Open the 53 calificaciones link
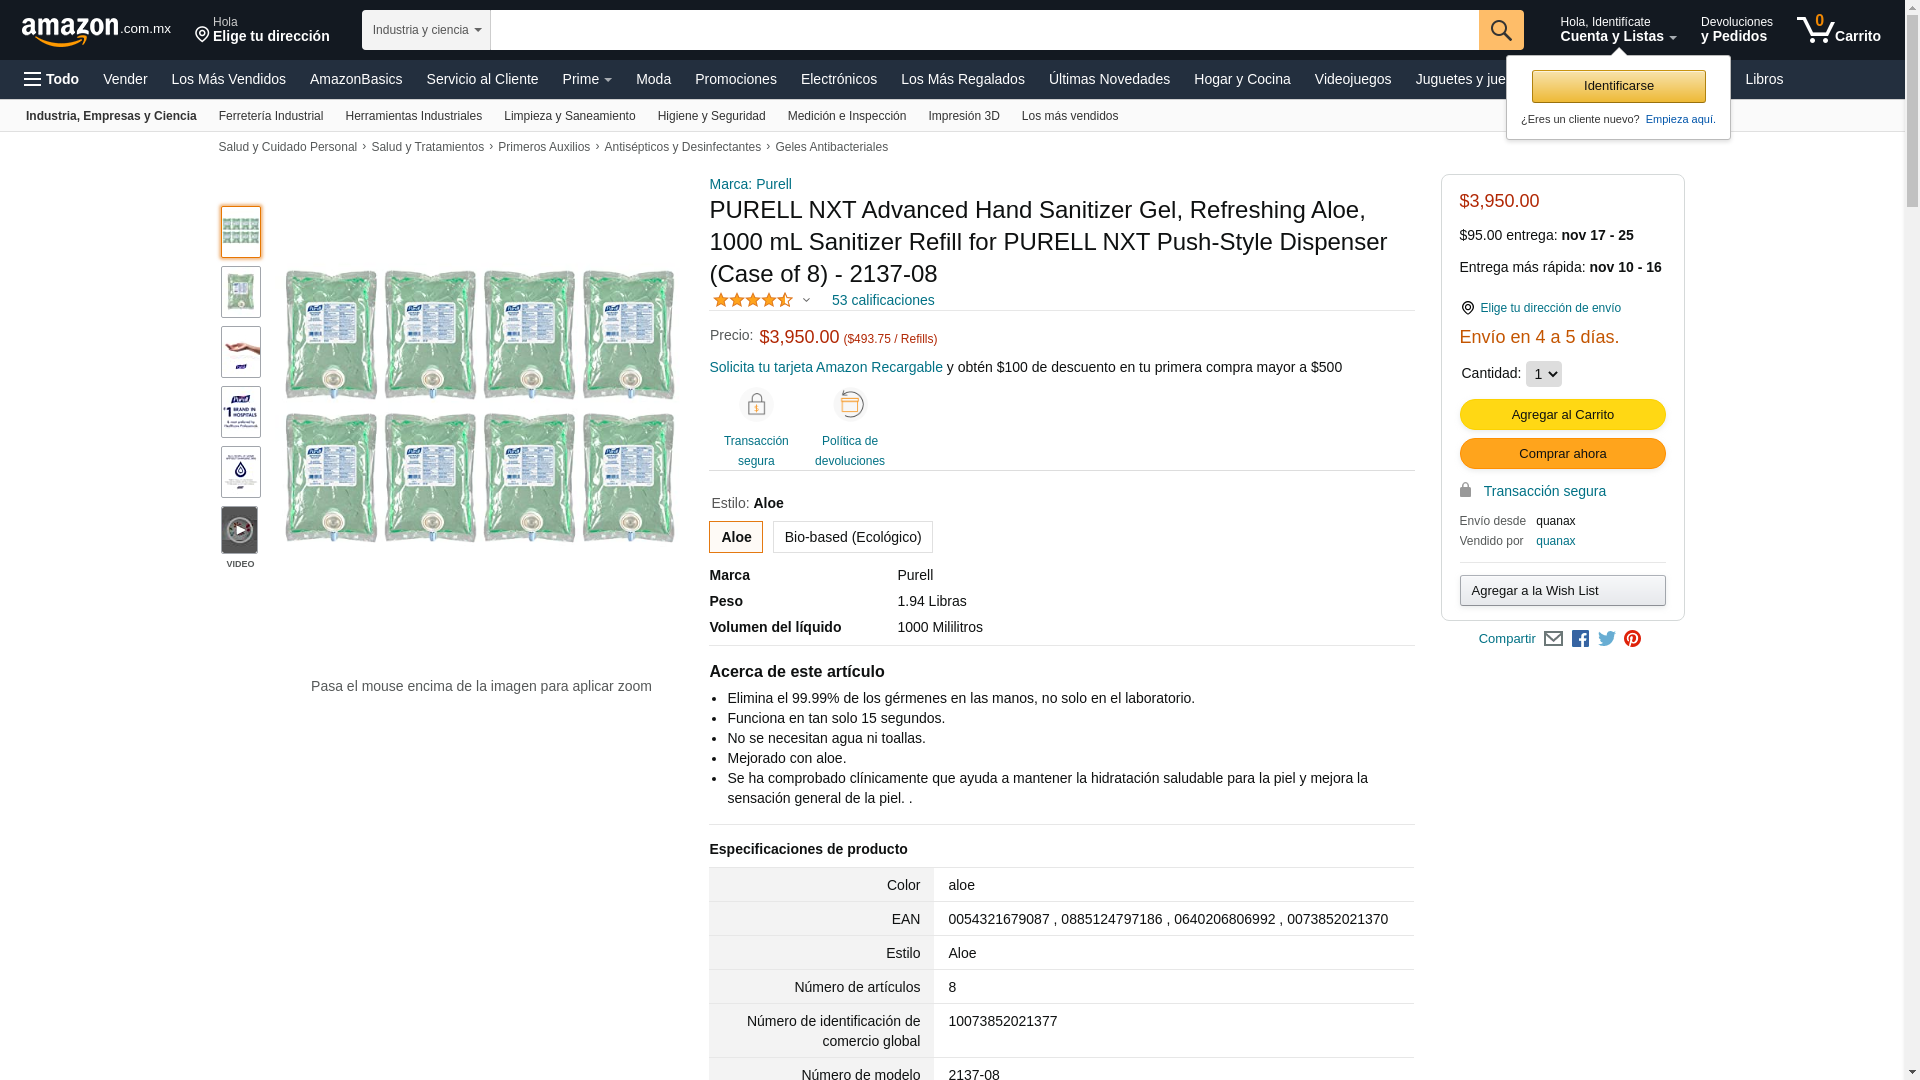This screenshot has width=1920, height=1080. [x=883, y=300]
